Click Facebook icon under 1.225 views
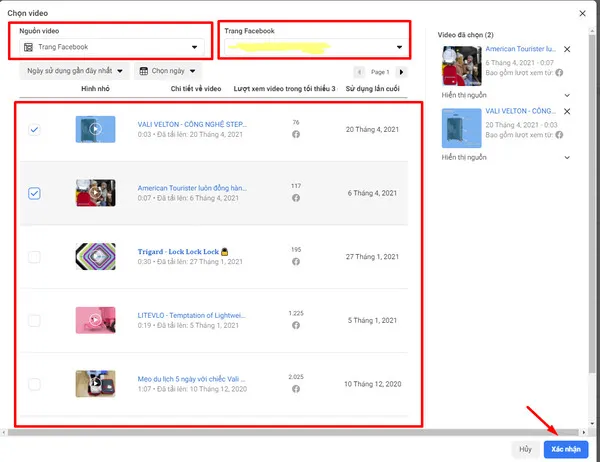This screenshot has width=600, height=462. click(296, 325)
